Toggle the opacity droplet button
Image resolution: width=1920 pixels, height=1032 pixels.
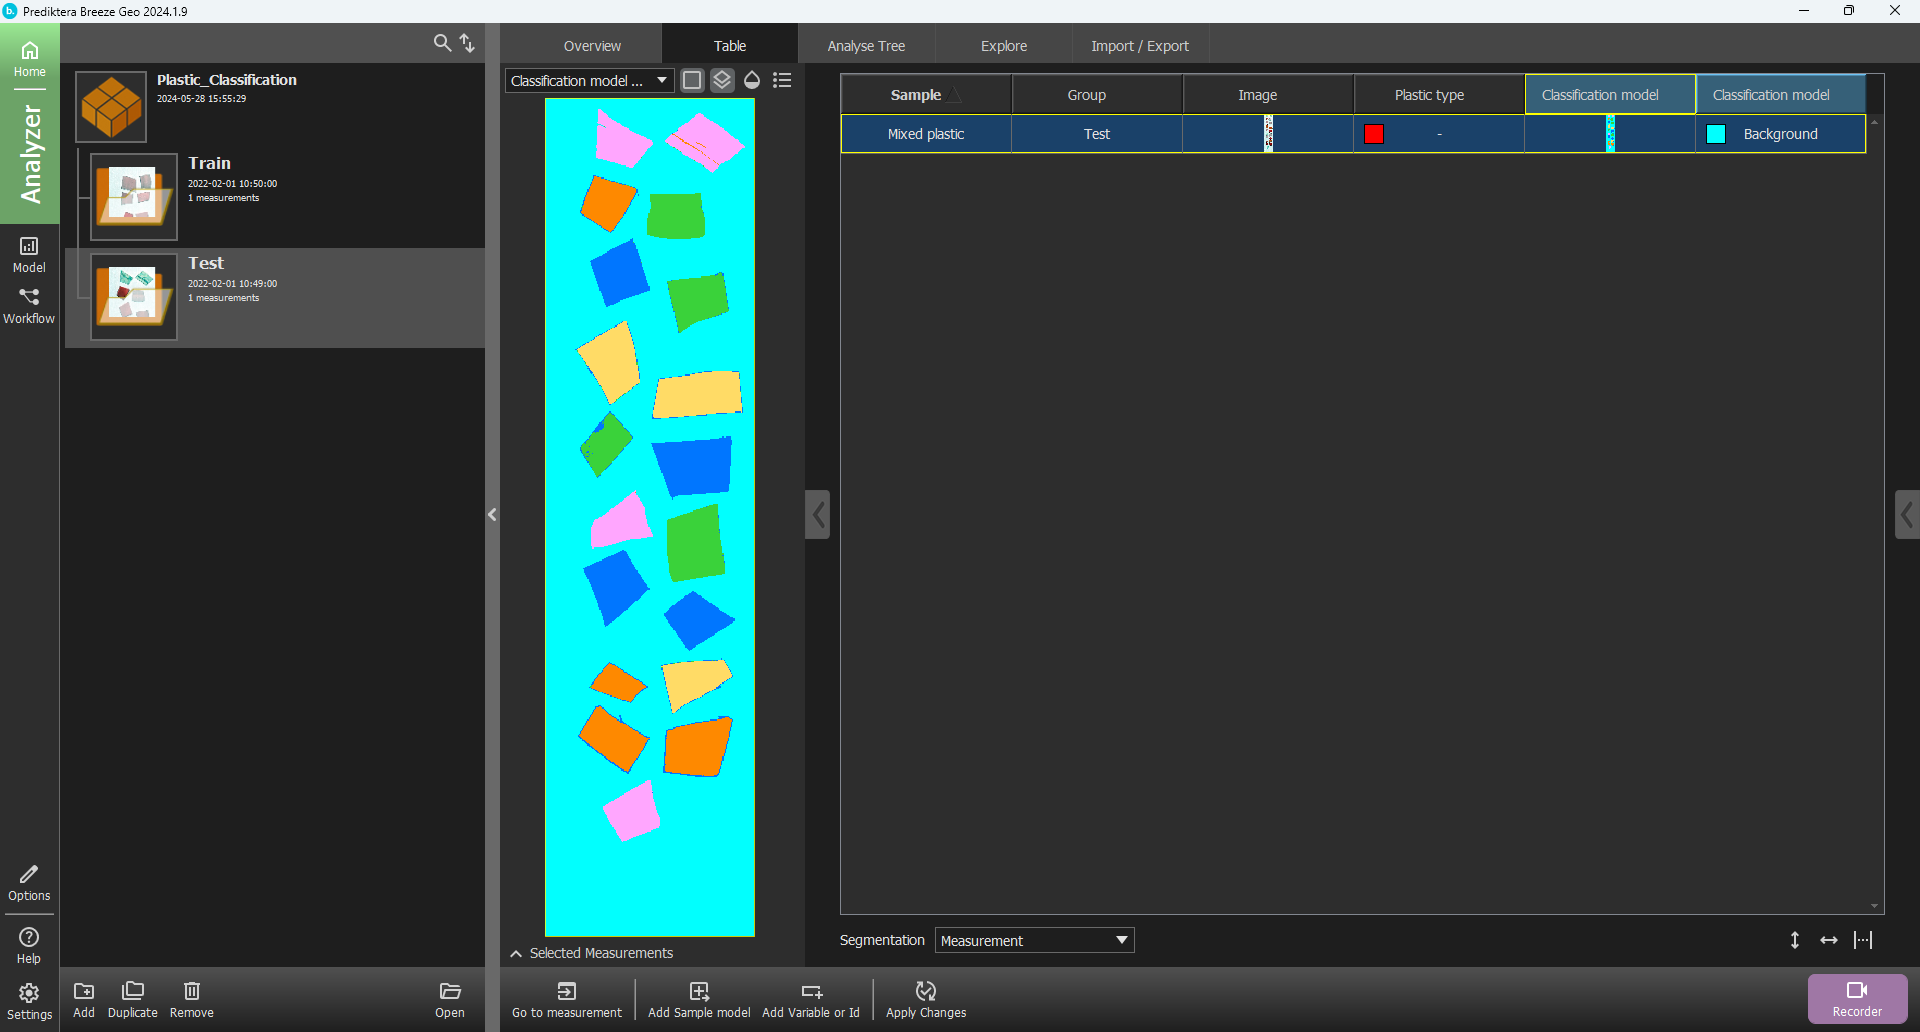pos(752,80)
